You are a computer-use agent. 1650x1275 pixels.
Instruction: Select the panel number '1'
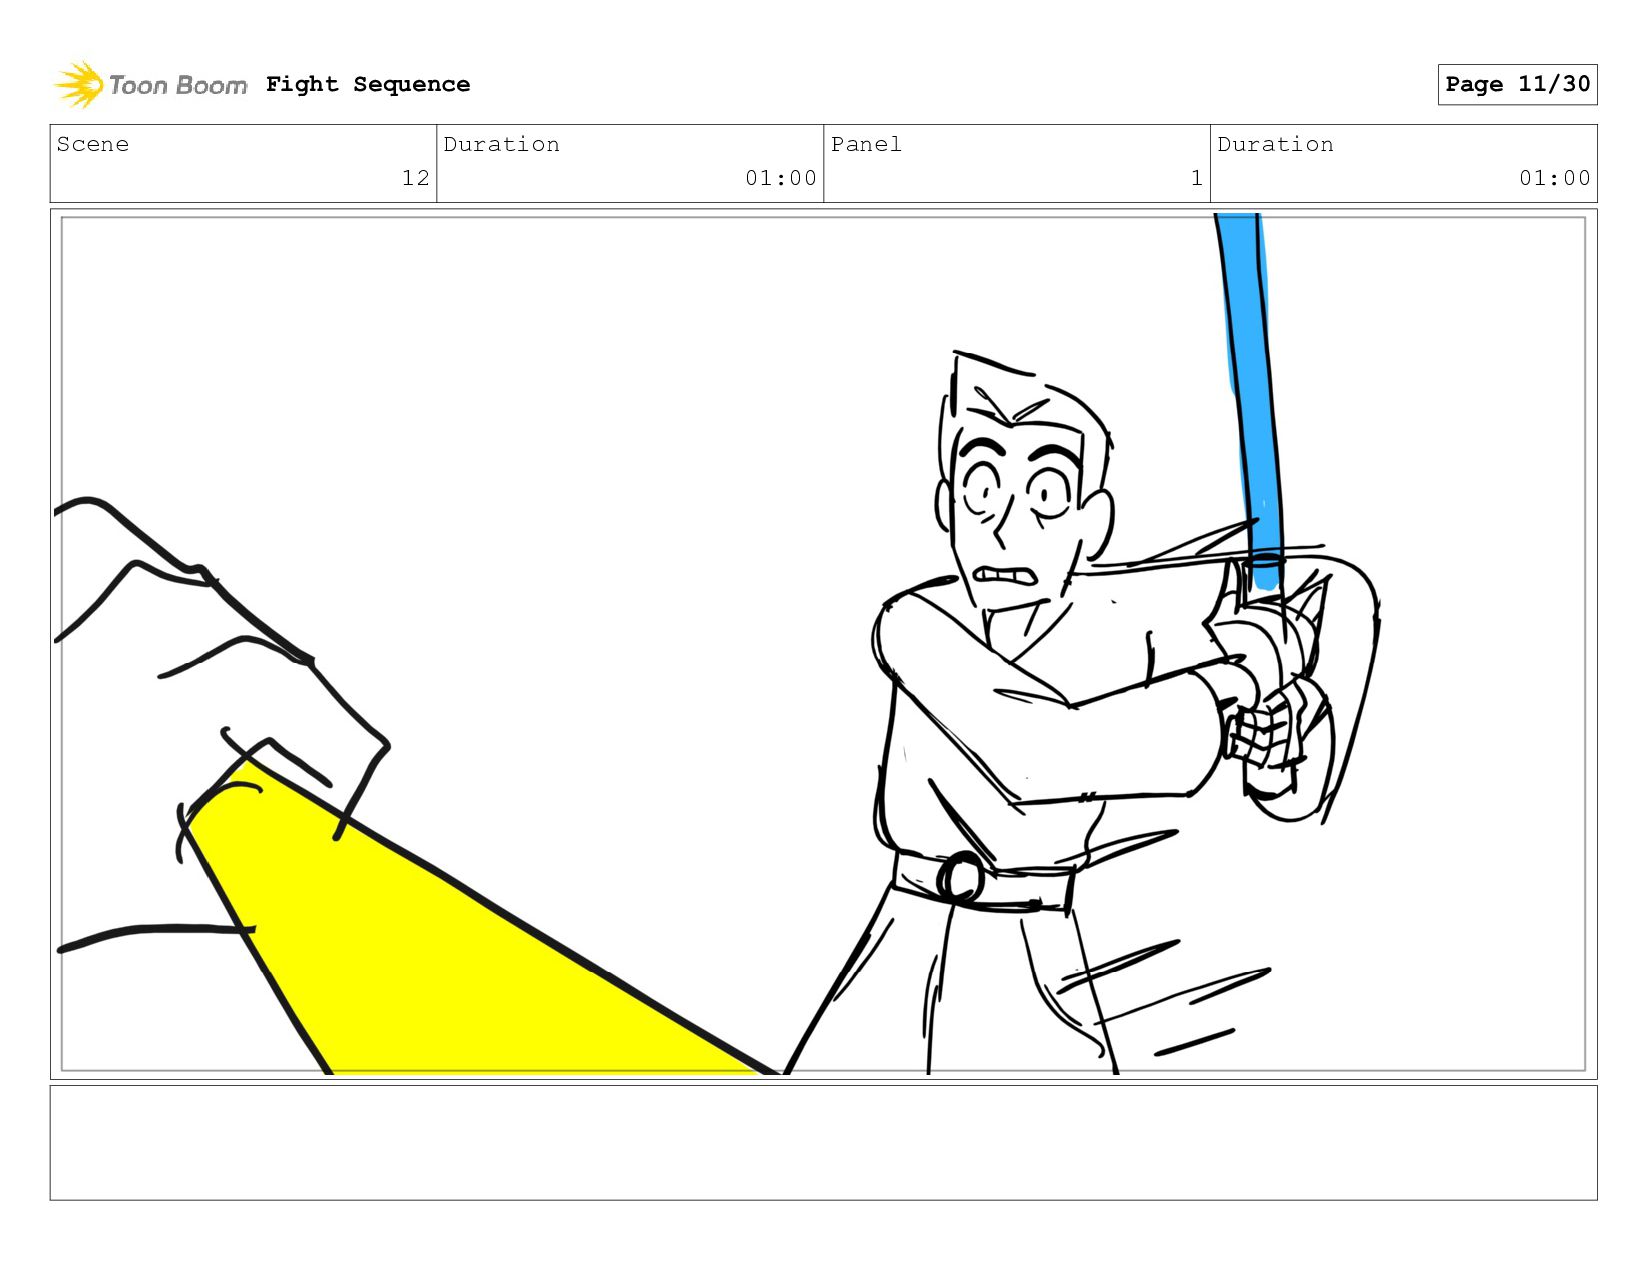(x=1196, y=178)
